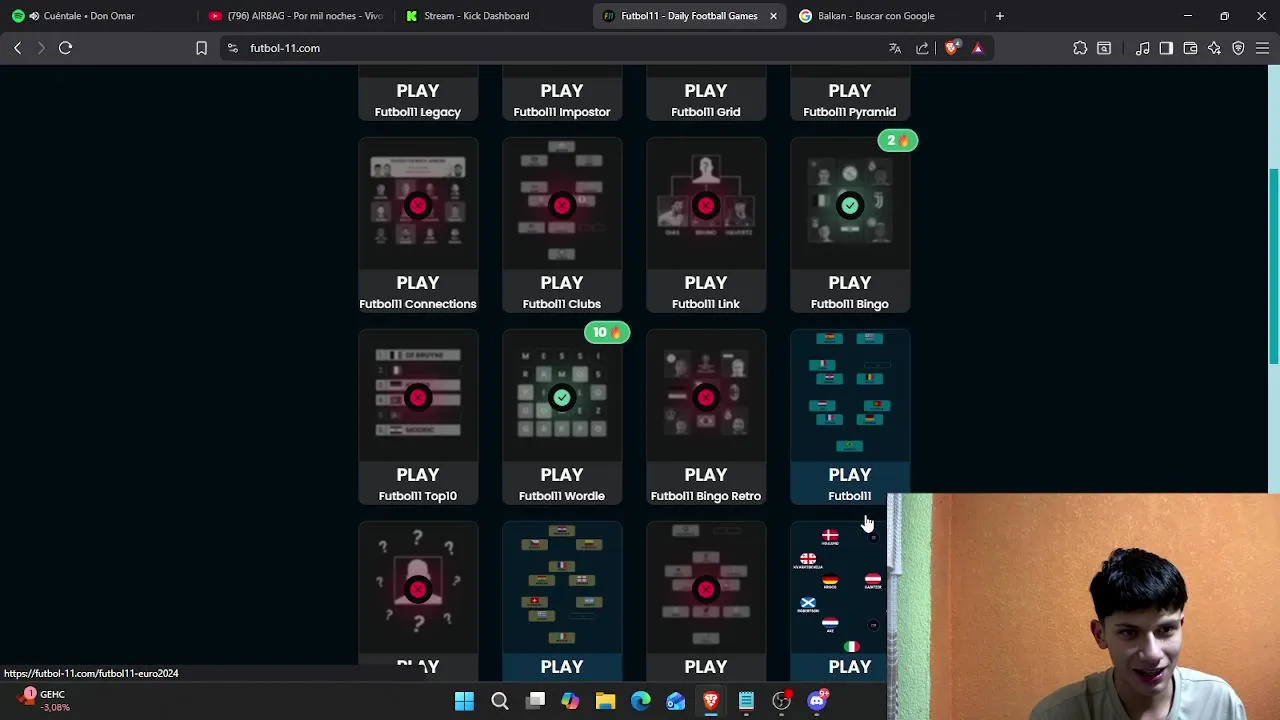This screenshot has height=720, width=1280.
Task: Open Futbol11 Connections game card
Action: pos(418,225)
